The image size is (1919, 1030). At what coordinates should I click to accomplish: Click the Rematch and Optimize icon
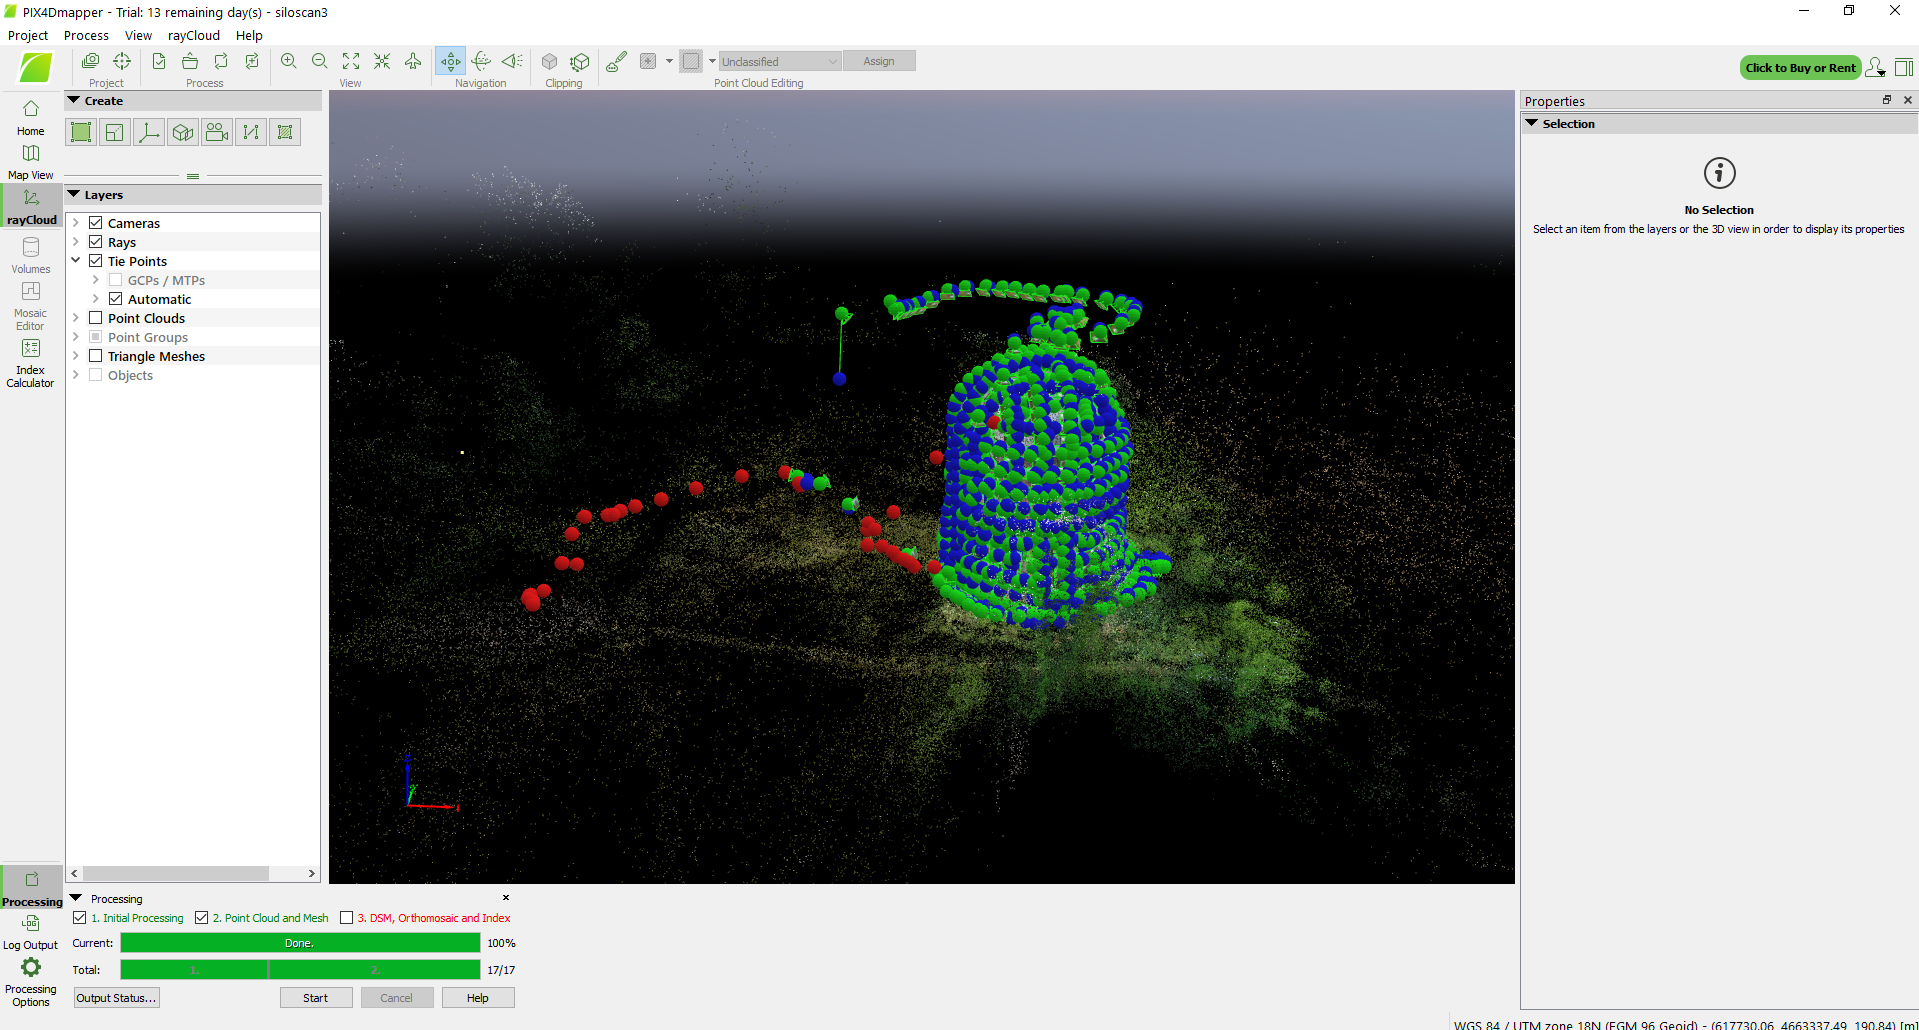pyautogui.click(x=252, y=61)
